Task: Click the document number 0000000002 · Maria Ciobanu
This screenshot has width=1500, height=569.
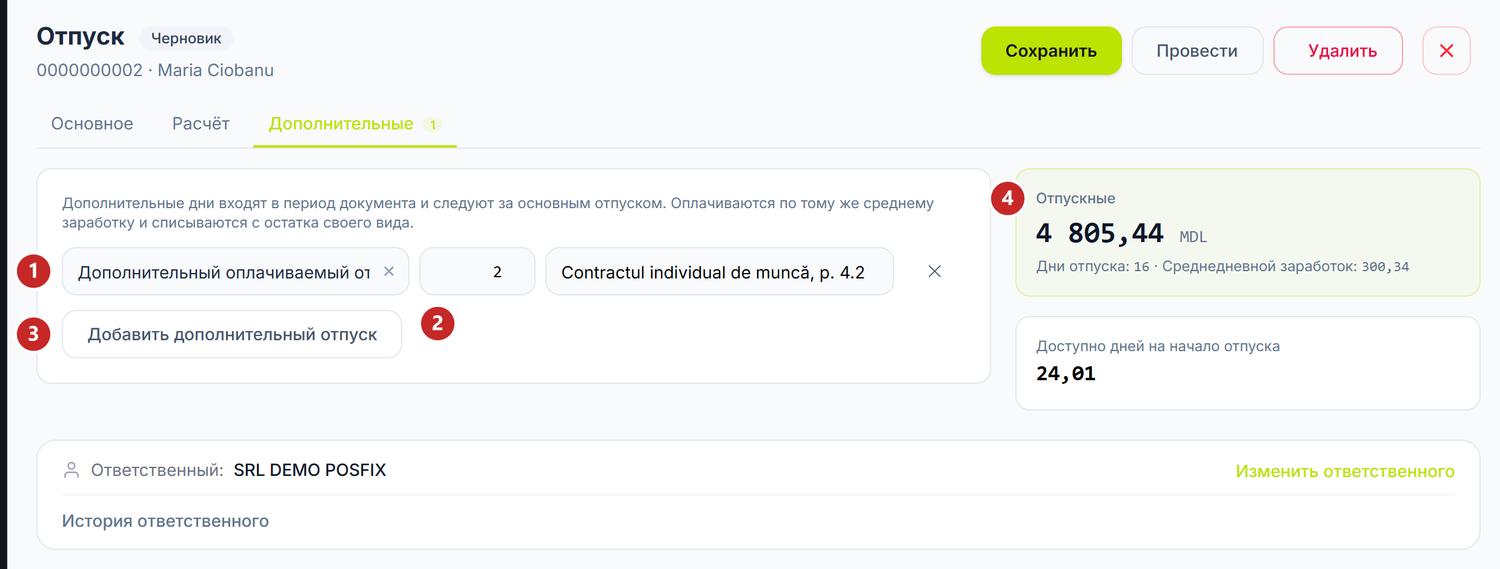Action: point(155,70)
